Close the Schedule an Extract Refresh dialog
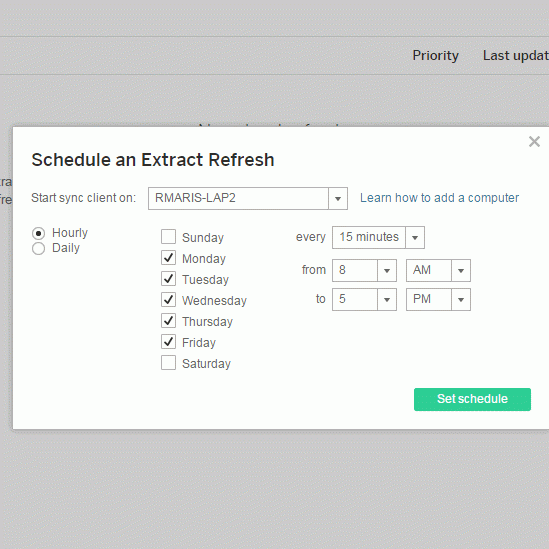This screenshot has height=549, width=549. pos(534,141)
